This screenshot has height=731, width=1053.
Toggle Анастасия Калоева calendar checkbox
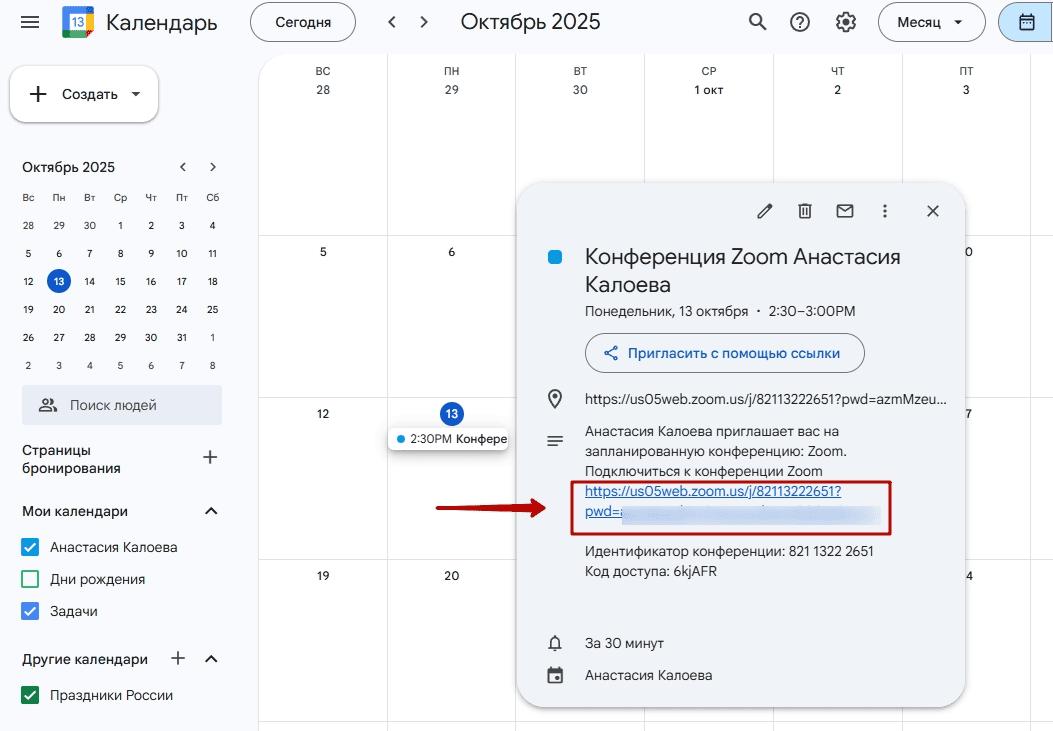click(x=30, y=547)
